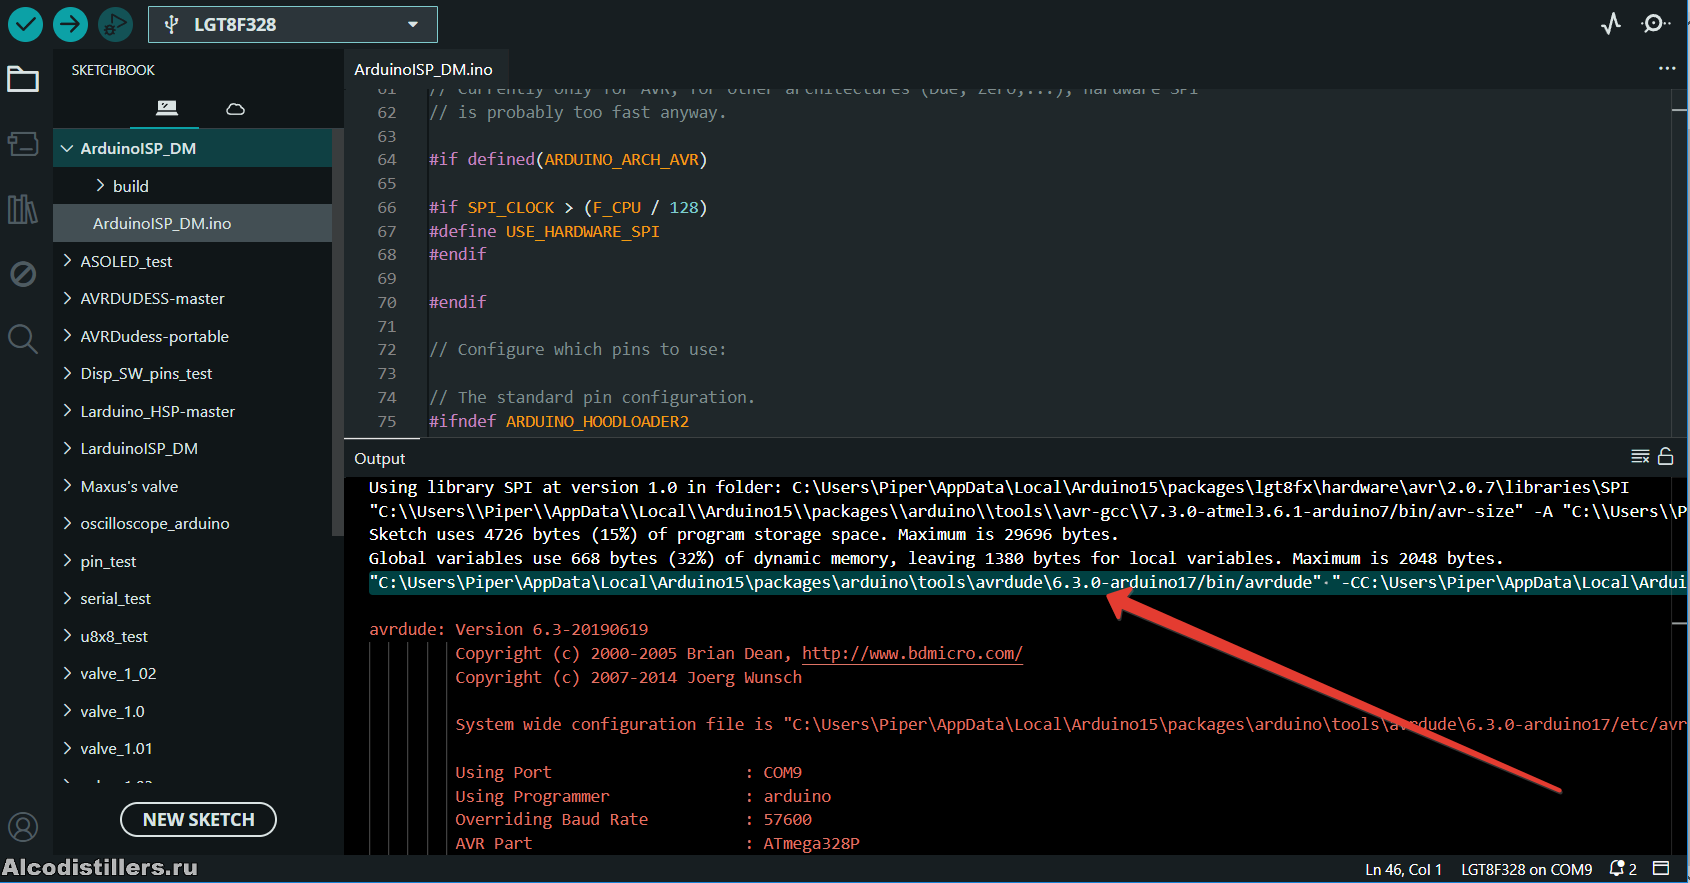Click line number 72 in the gutter
Viewport: 1690px width, 883px height.
coord(387,349)
